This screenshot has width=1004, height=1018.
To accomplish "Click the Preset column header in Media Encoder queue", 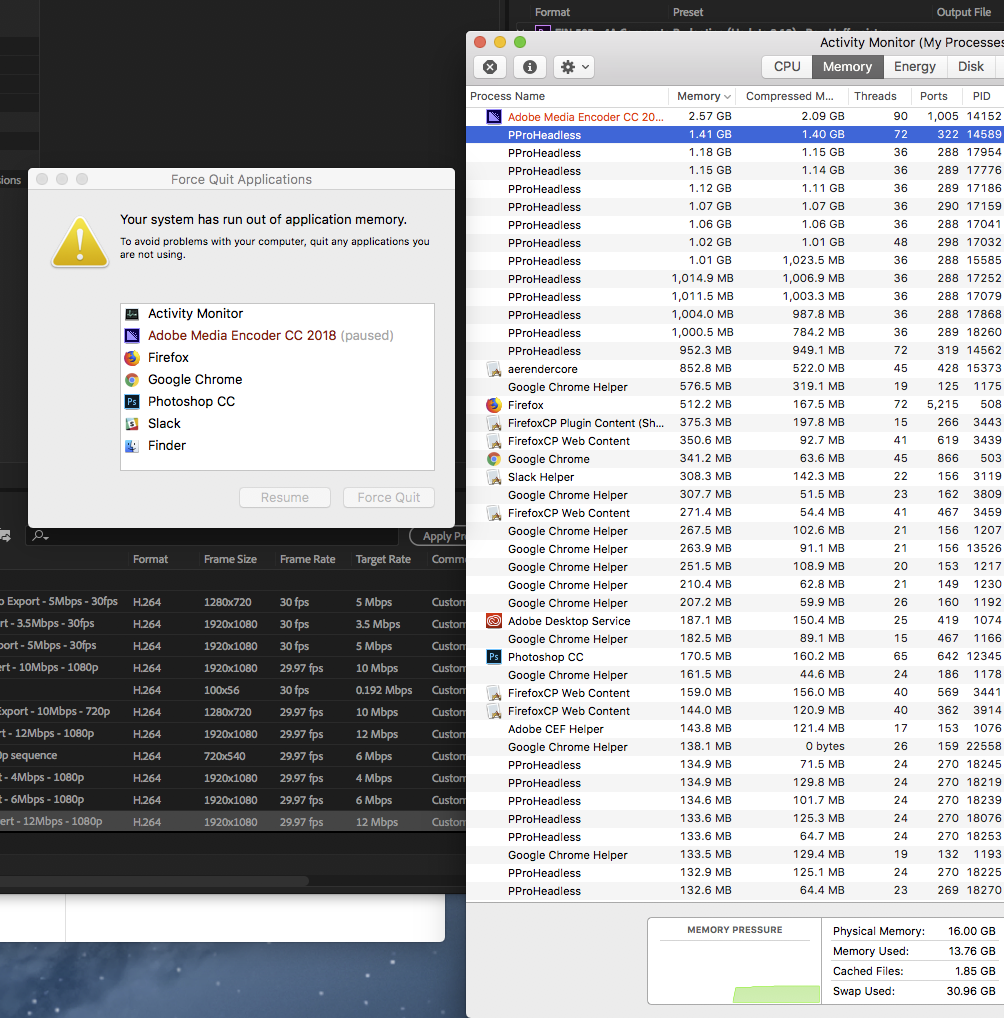I will [x=688, y=12].
